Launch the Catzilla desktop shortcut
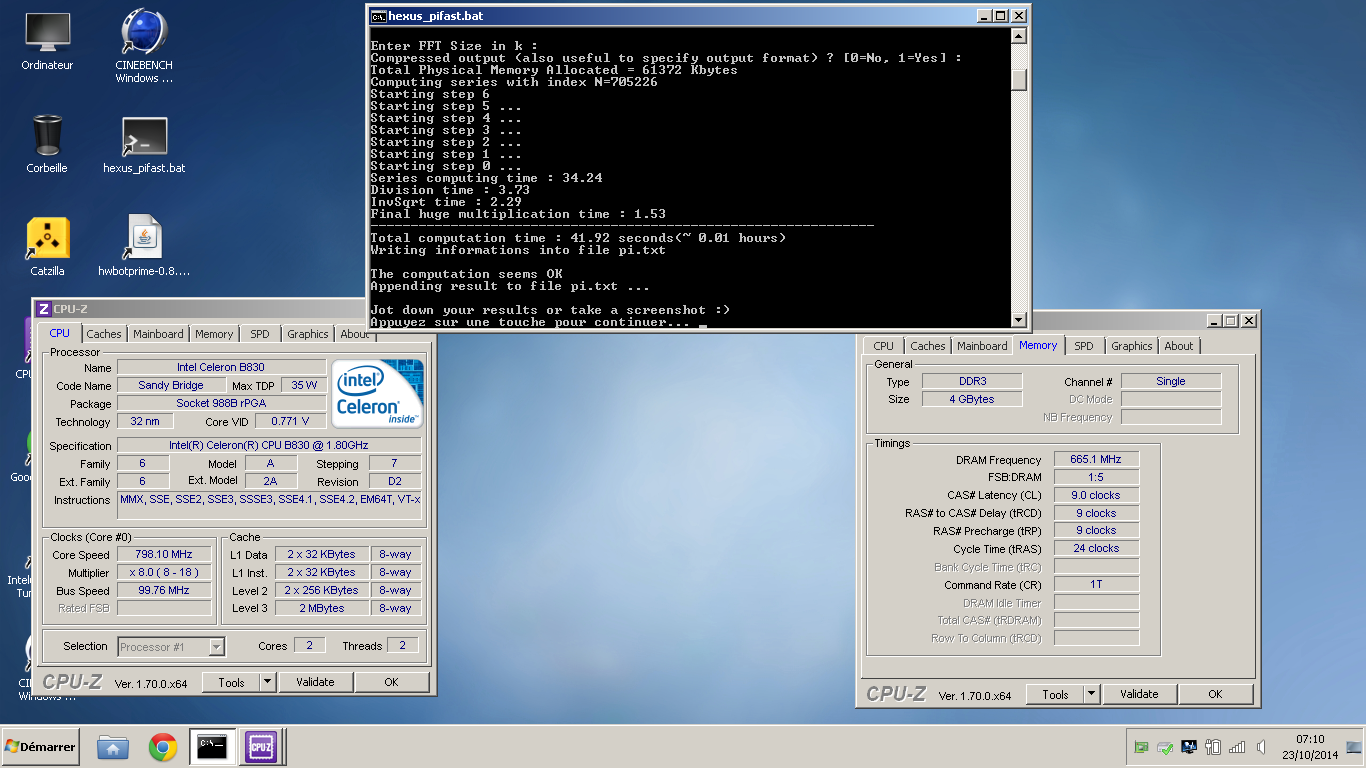Image resolution: width=1366 pixels, height=768 pixels. coord(47,247)
